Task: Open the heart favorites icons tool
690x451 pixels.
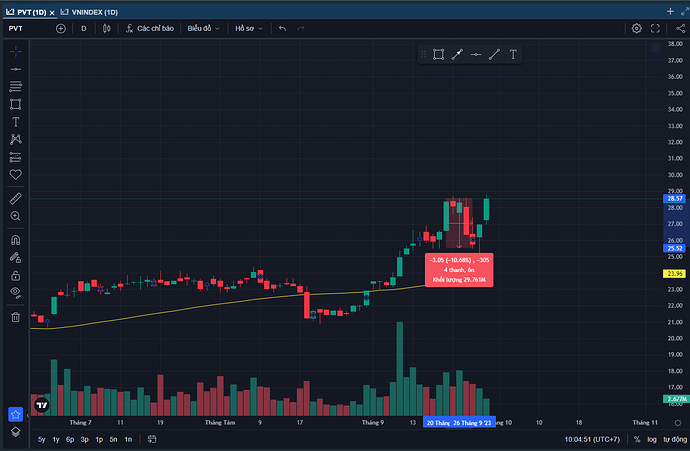Action: [x=15, y=175]
